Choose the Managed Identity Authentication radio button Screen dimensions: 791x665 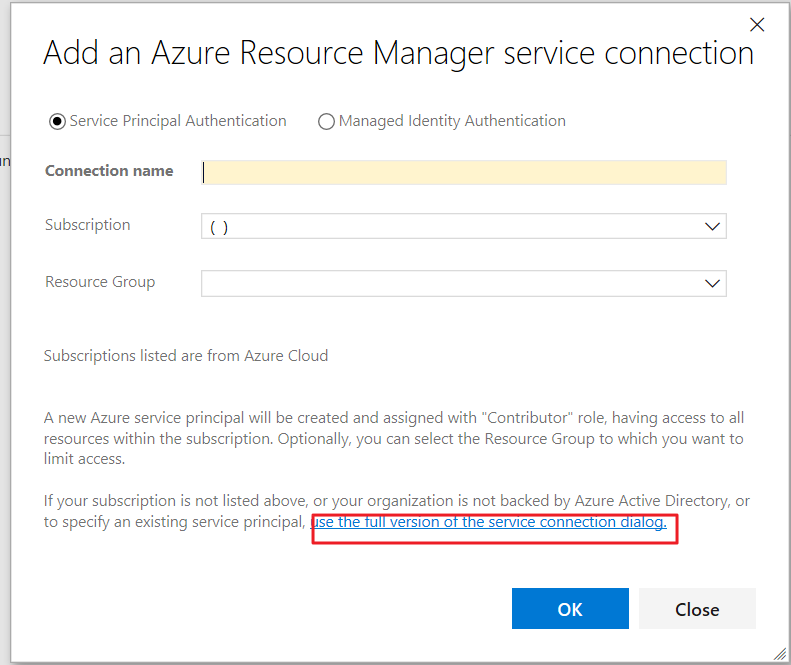pos(326,121)
